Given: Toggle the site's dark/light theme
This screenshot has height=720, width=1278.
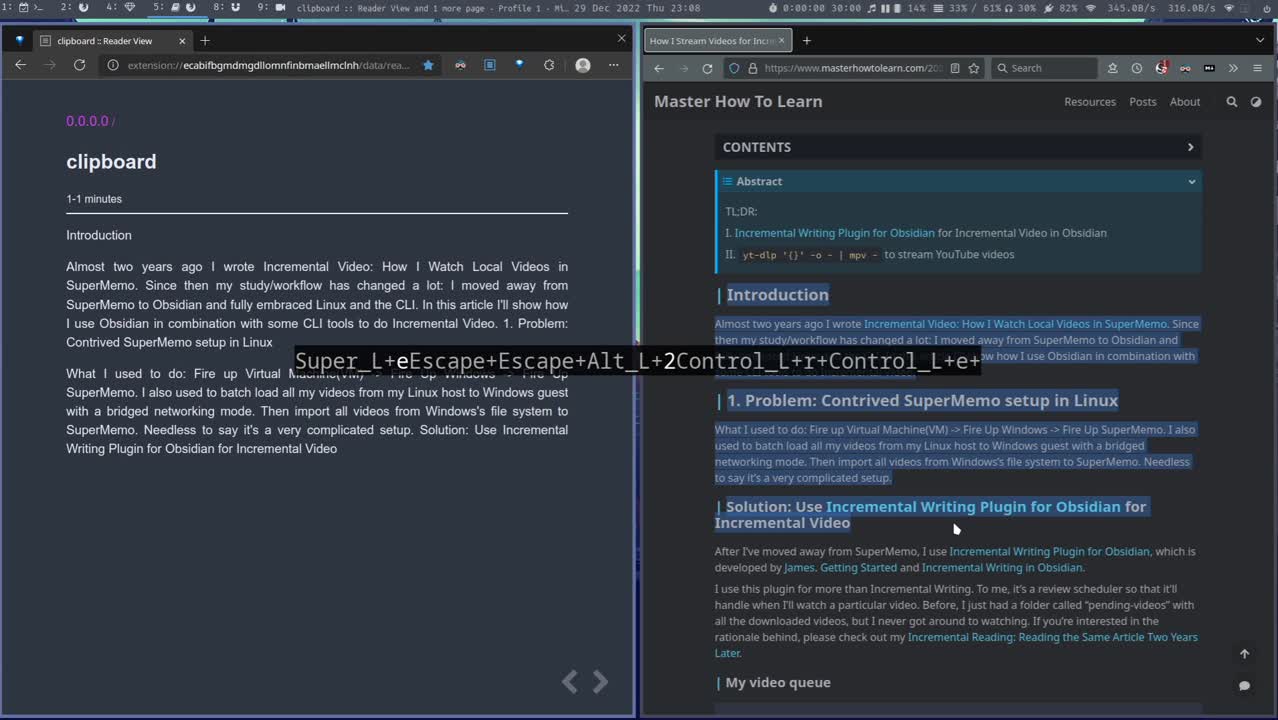Looking at the screenshot, I should click(x=1256, y=102).
